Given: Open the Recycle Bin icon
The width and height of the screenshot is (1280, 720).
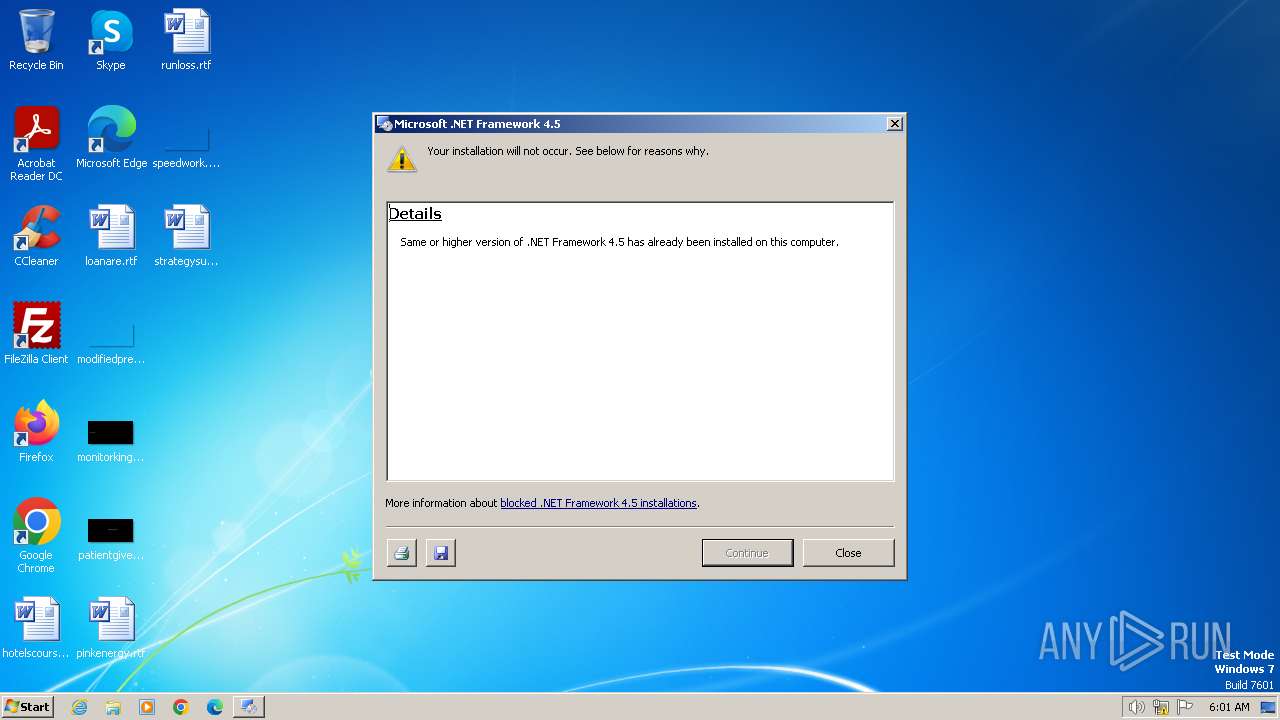Looking at the screenshot, I should point(36,40).
